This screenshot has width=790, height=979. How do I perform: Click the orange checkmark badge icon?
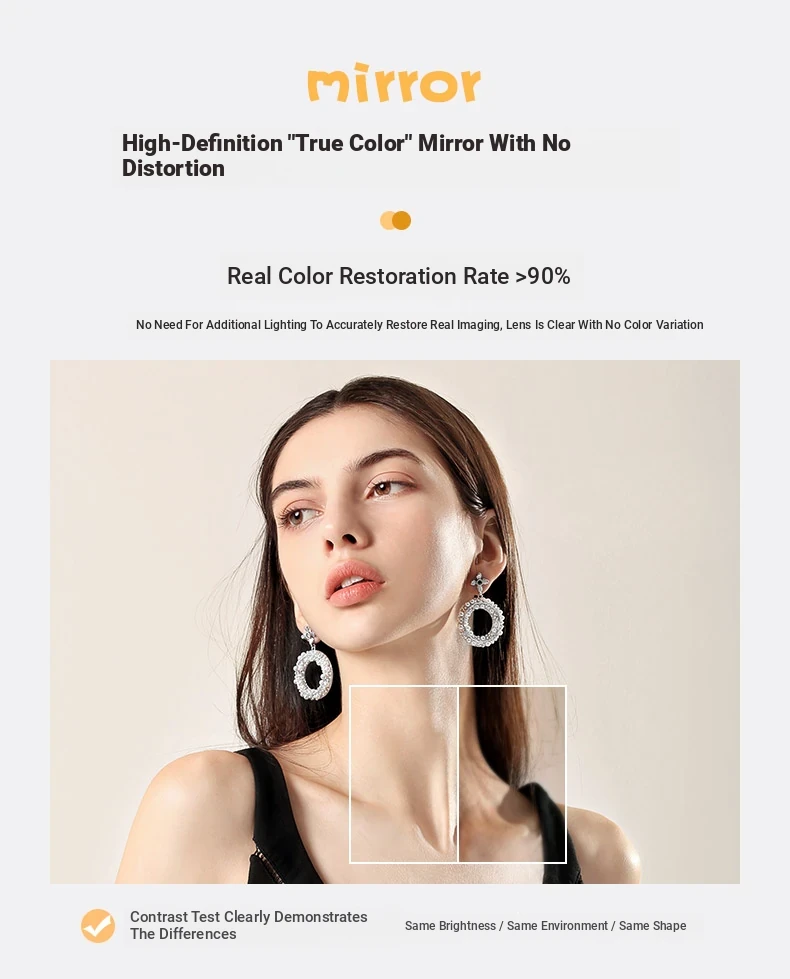(98, 925)
